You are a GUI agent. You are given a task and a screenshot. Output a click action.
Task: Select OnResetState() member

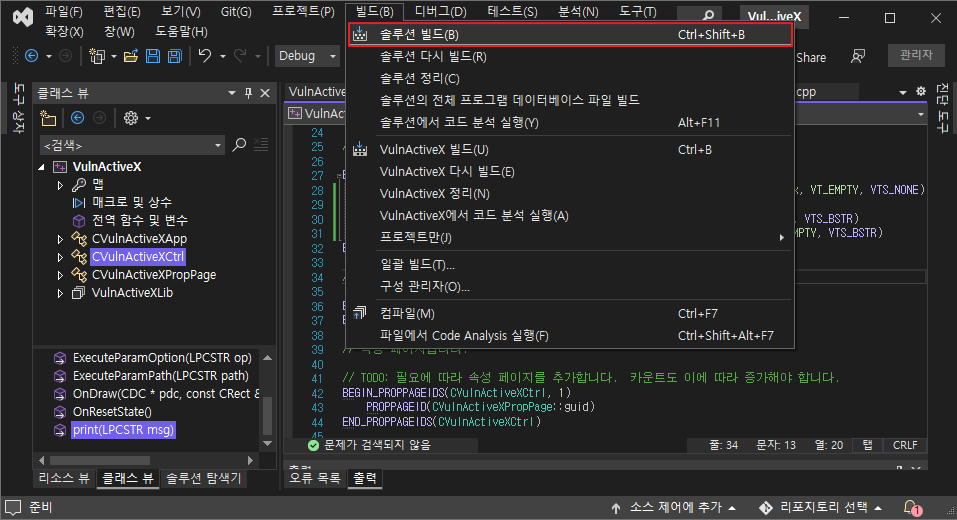[112, 412]
